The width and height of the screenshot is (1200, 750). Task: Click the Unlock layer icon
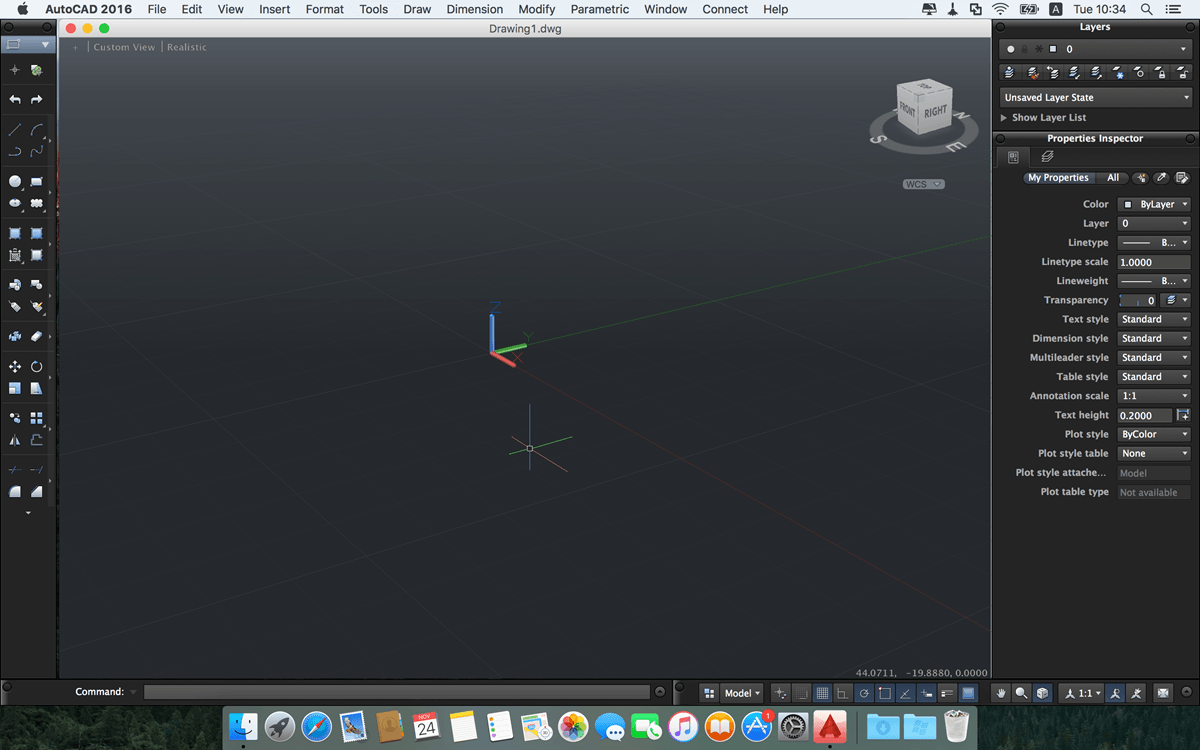coord(1182,73)
